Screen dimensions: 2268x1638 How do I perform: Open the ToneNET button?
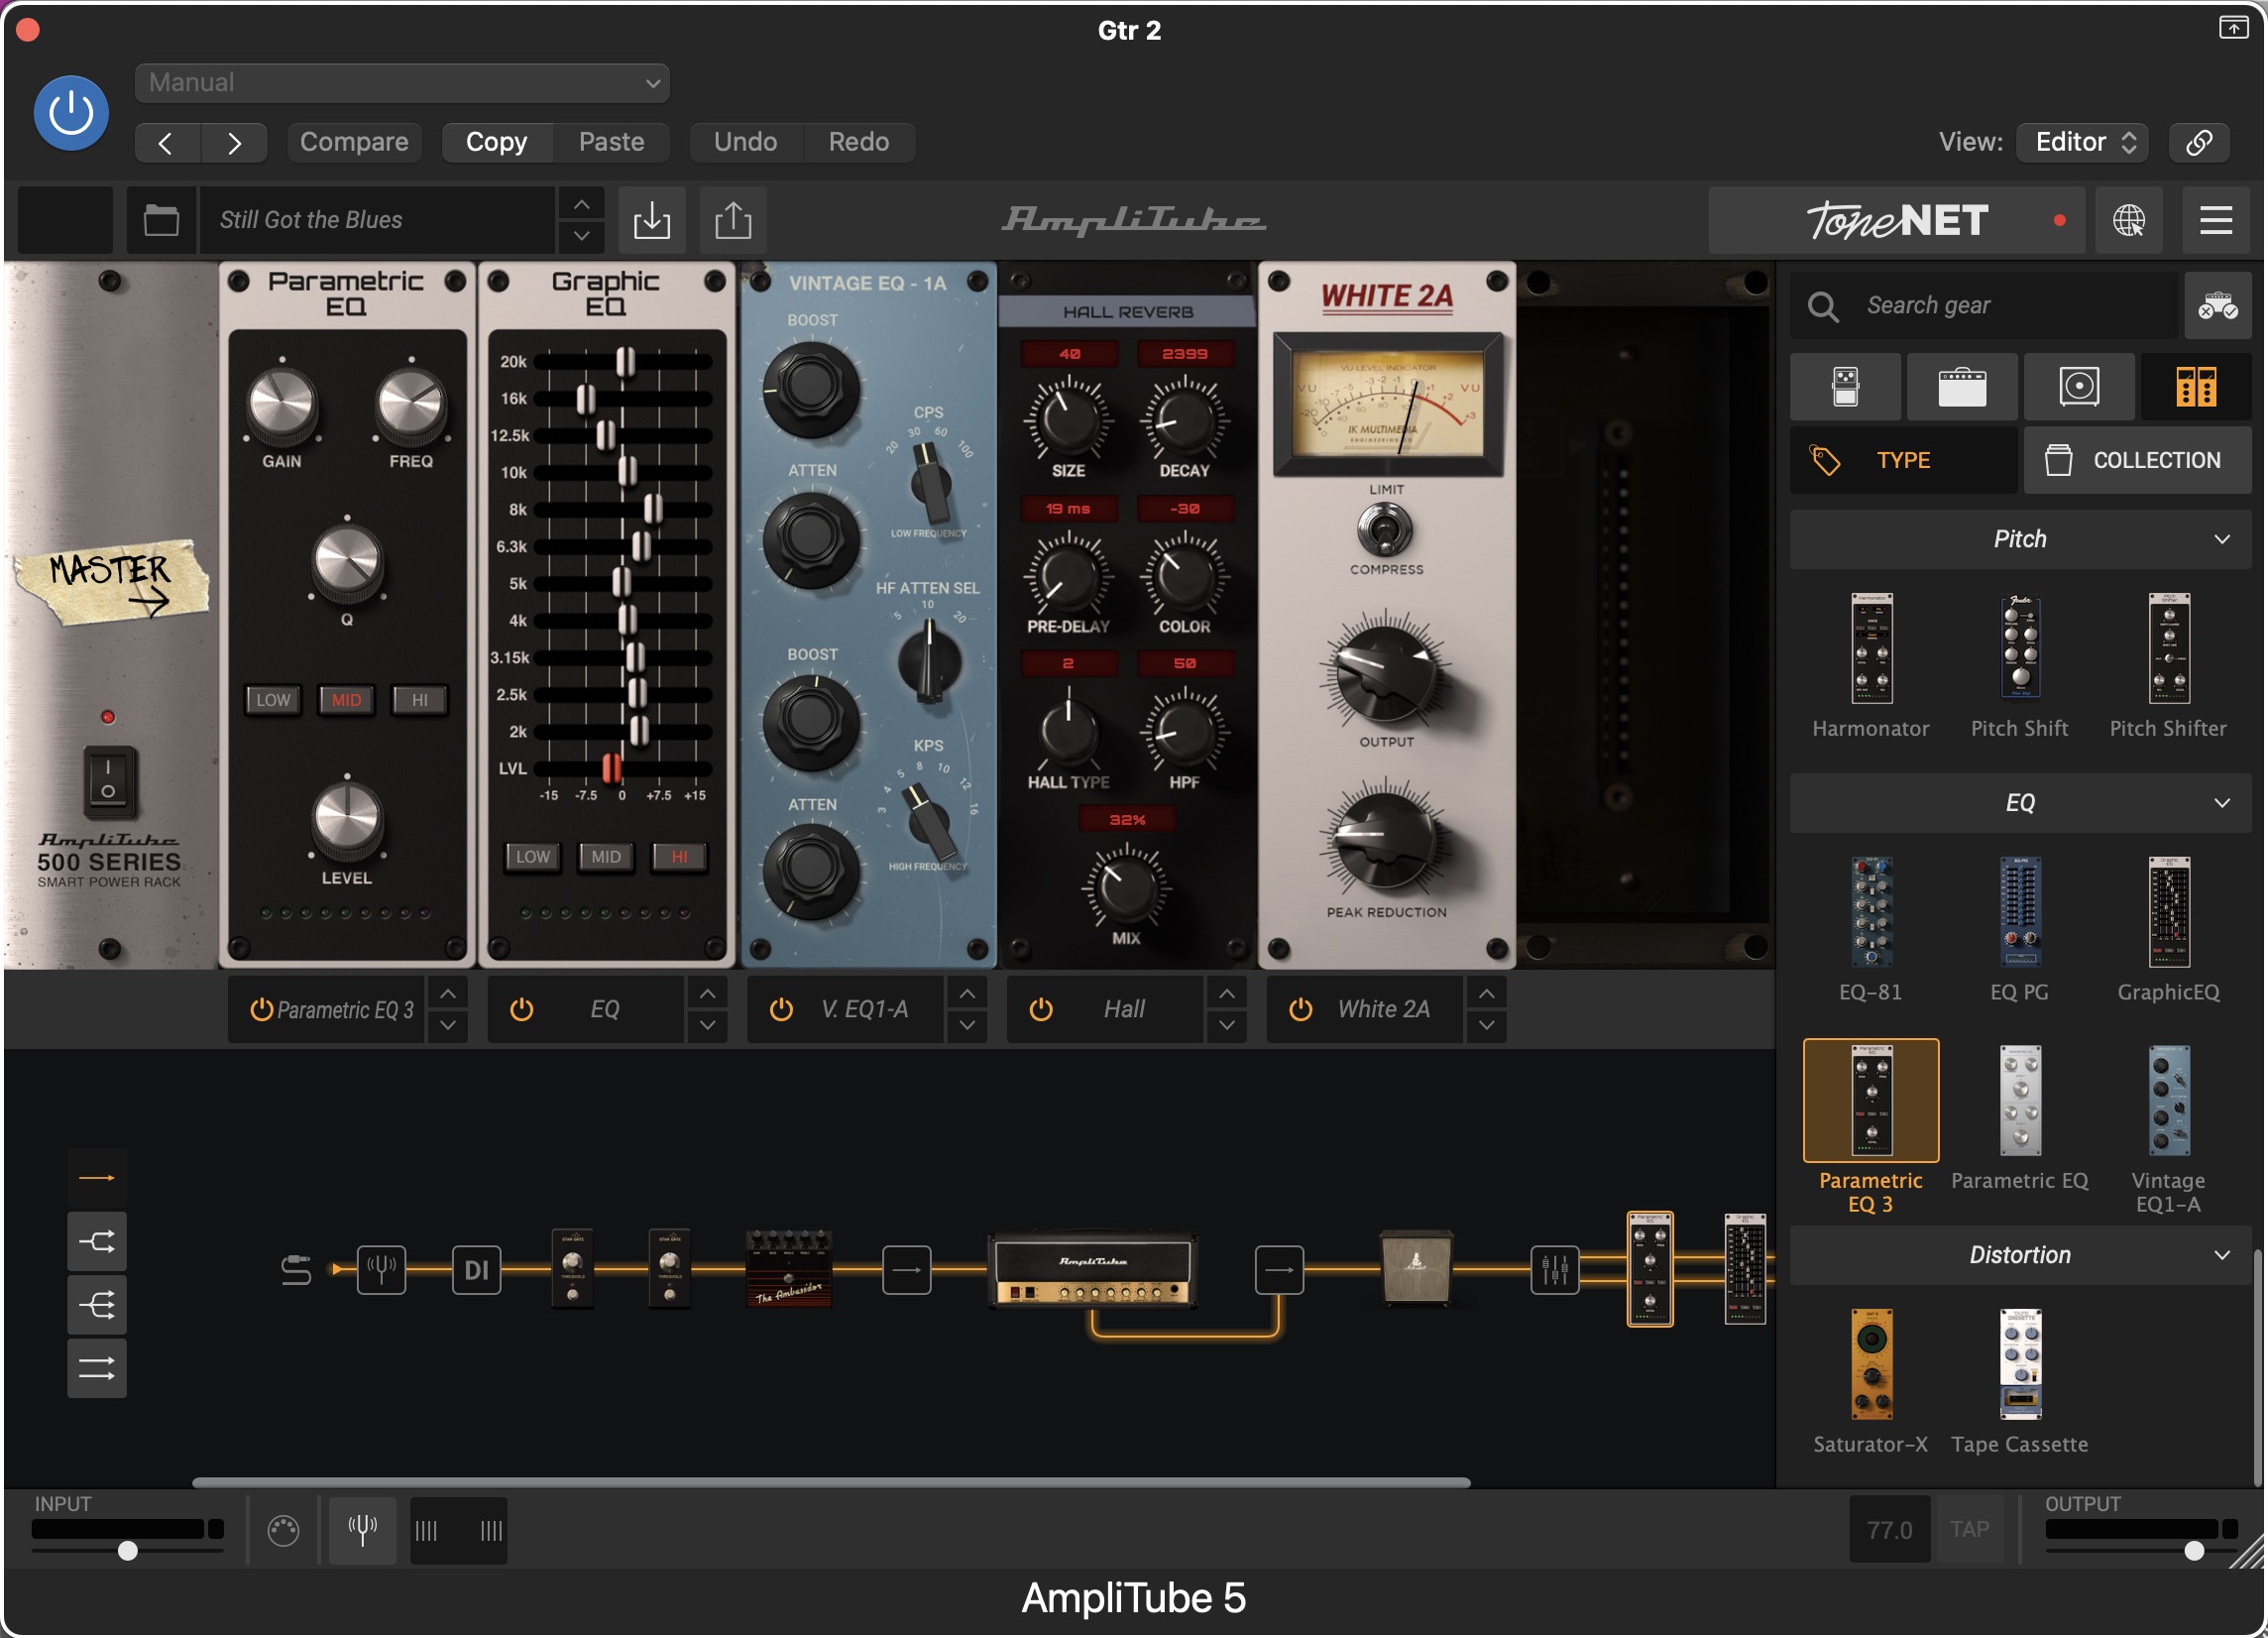[x=1896, y=220]
